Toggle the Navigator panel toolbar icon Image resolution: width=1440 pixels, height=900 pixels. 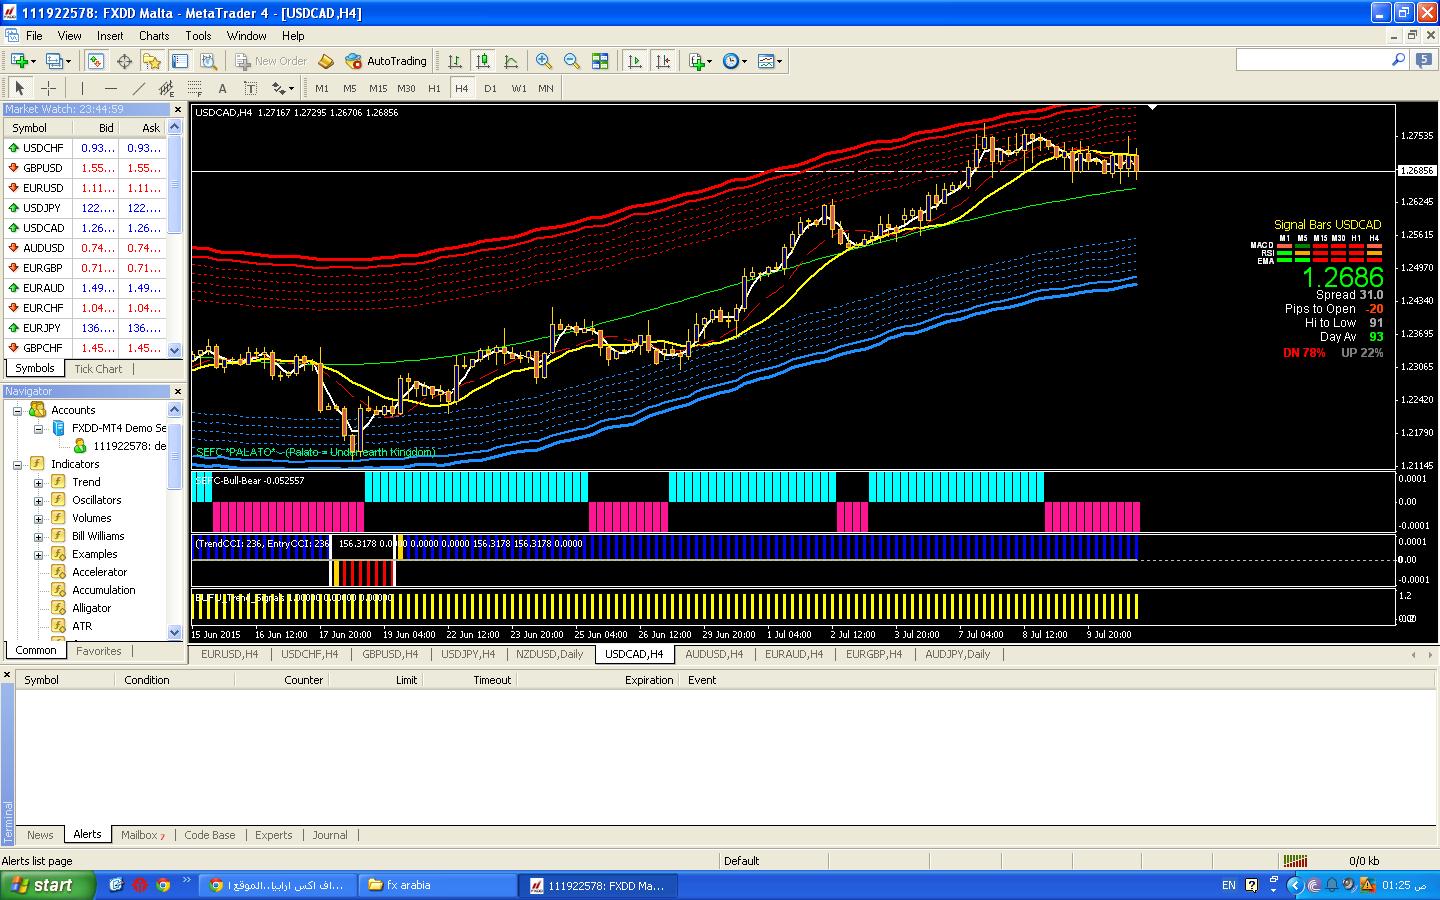pos(152,61)
